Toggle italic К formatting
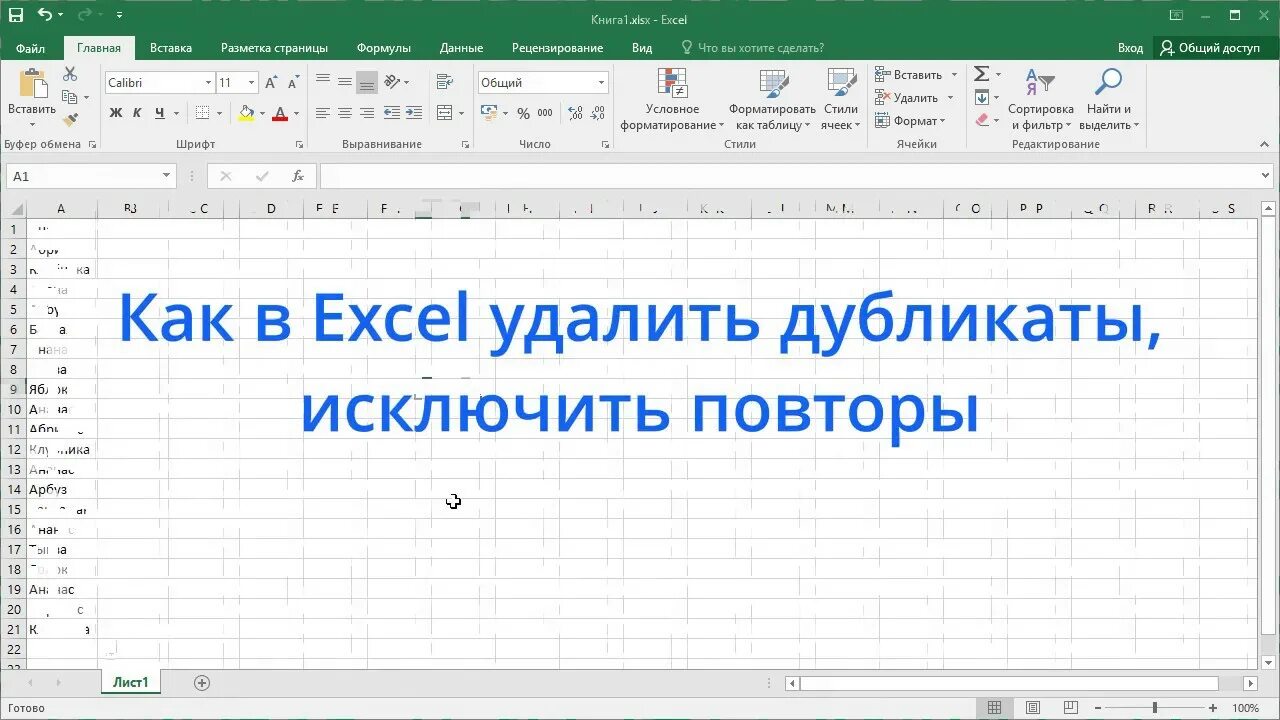This screenshot has width=1280, height=720. coord(137,113)
